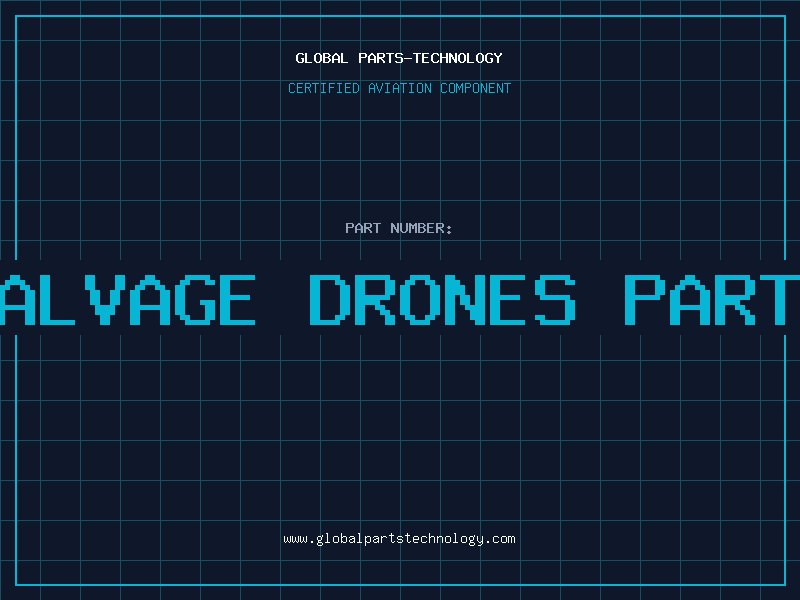
Task: Select the CERTIFIED AVIATION COMPONENT subtitle
Action: pyautogui.click(x=399, y=88)
